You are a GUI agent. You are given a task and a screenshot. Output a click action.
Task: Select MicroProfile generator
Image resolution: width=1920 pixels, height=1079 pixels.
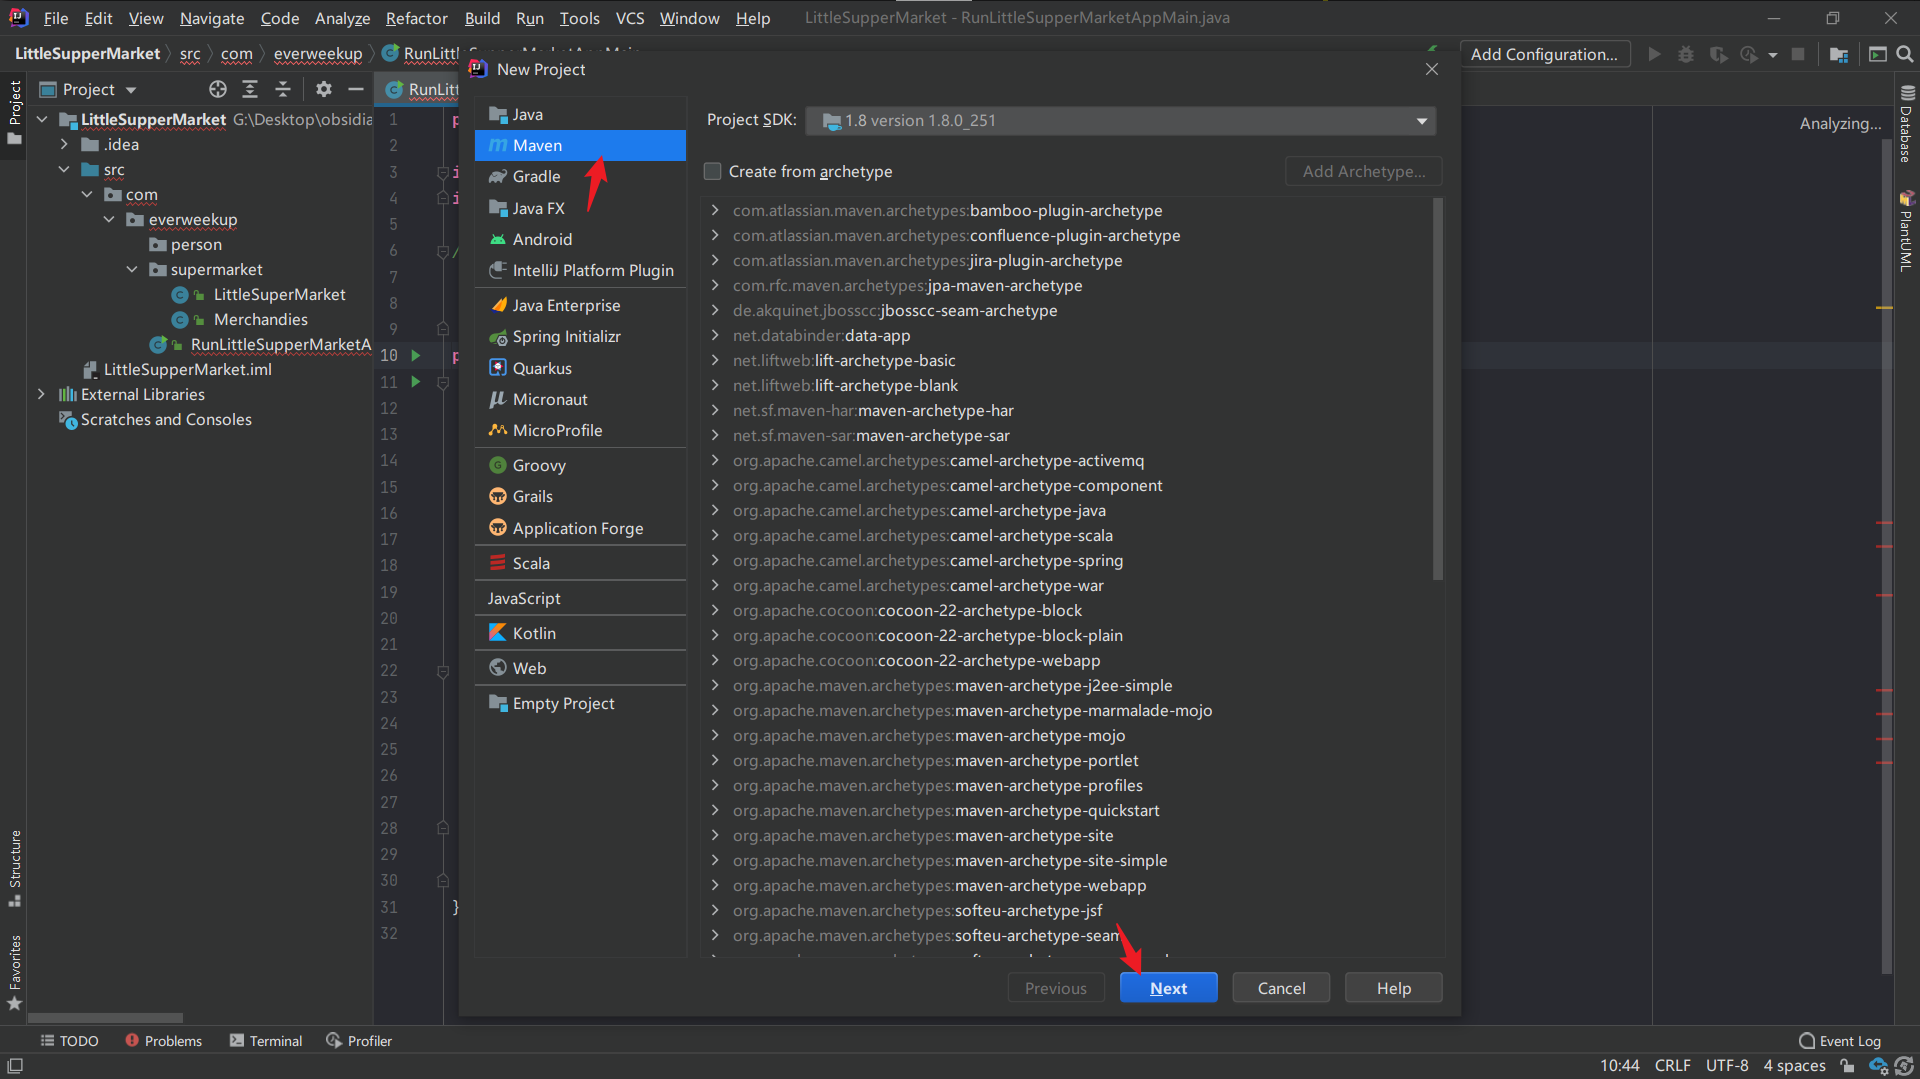click(580, 430)
